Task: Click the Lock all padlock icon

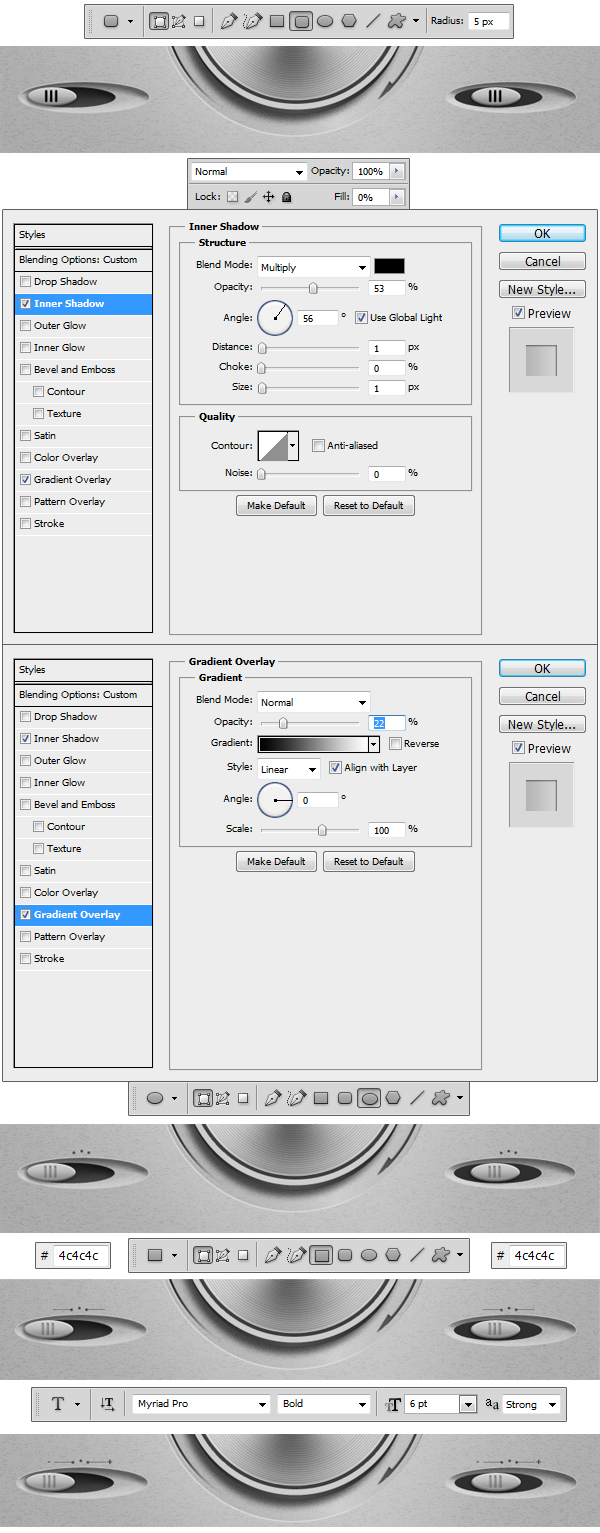Action: 286,198
